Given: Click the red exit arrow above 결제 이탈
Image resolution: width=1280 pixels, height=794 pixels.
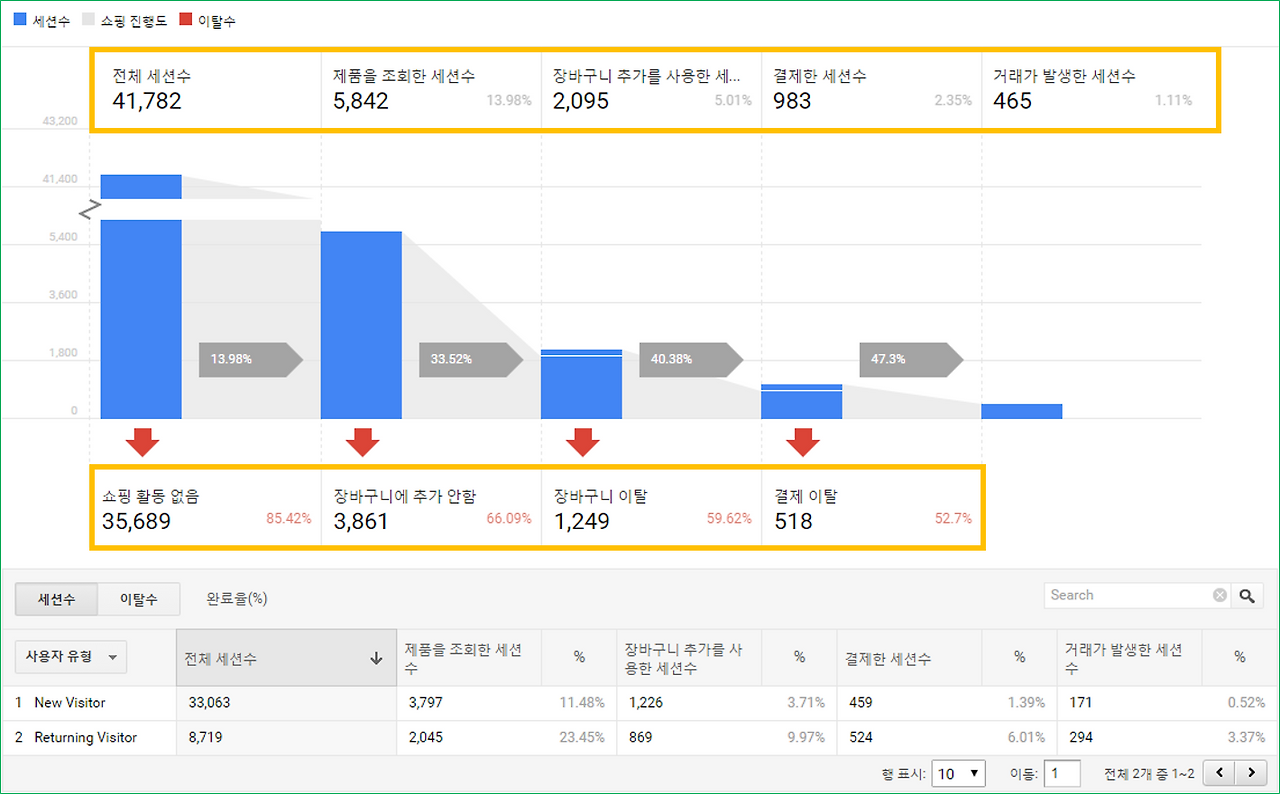Looking at the screenshot, I should tap(802, 440).
